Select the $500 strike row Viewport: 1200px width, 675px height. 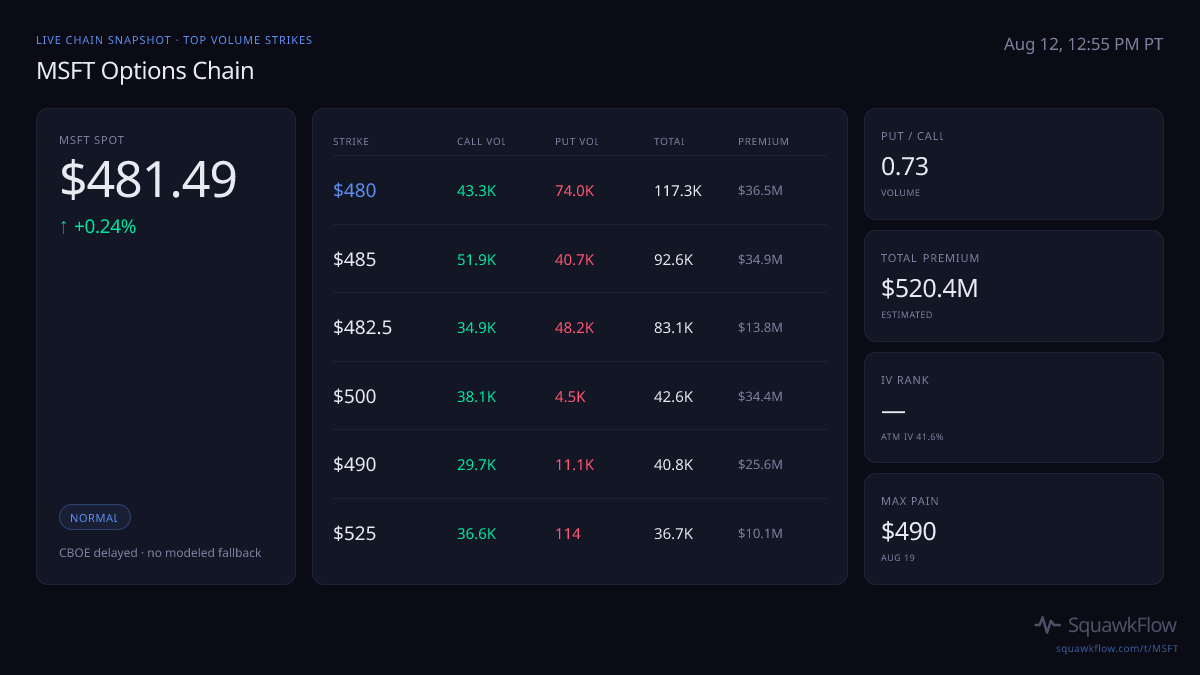580,396
